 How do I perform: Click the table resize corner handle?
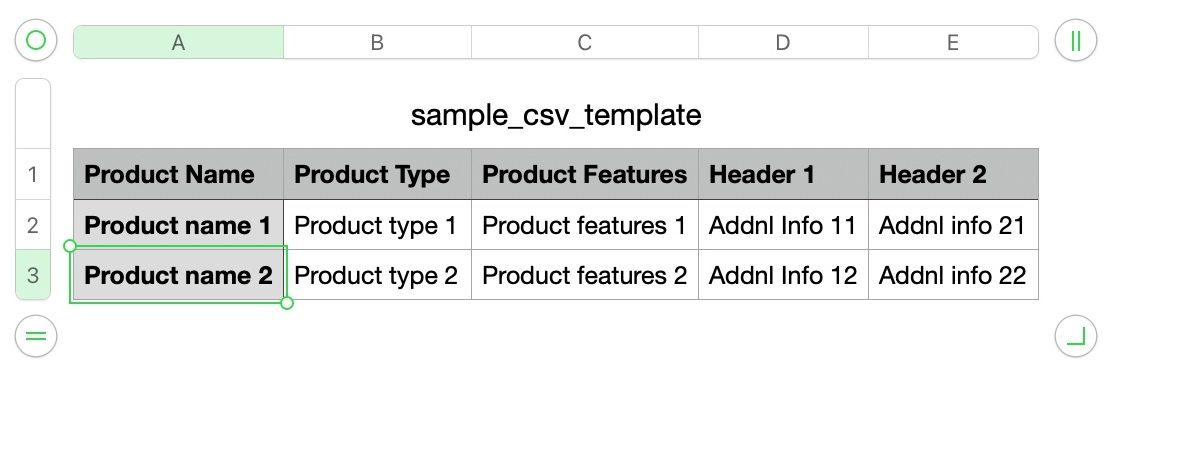pos(1075,337)
